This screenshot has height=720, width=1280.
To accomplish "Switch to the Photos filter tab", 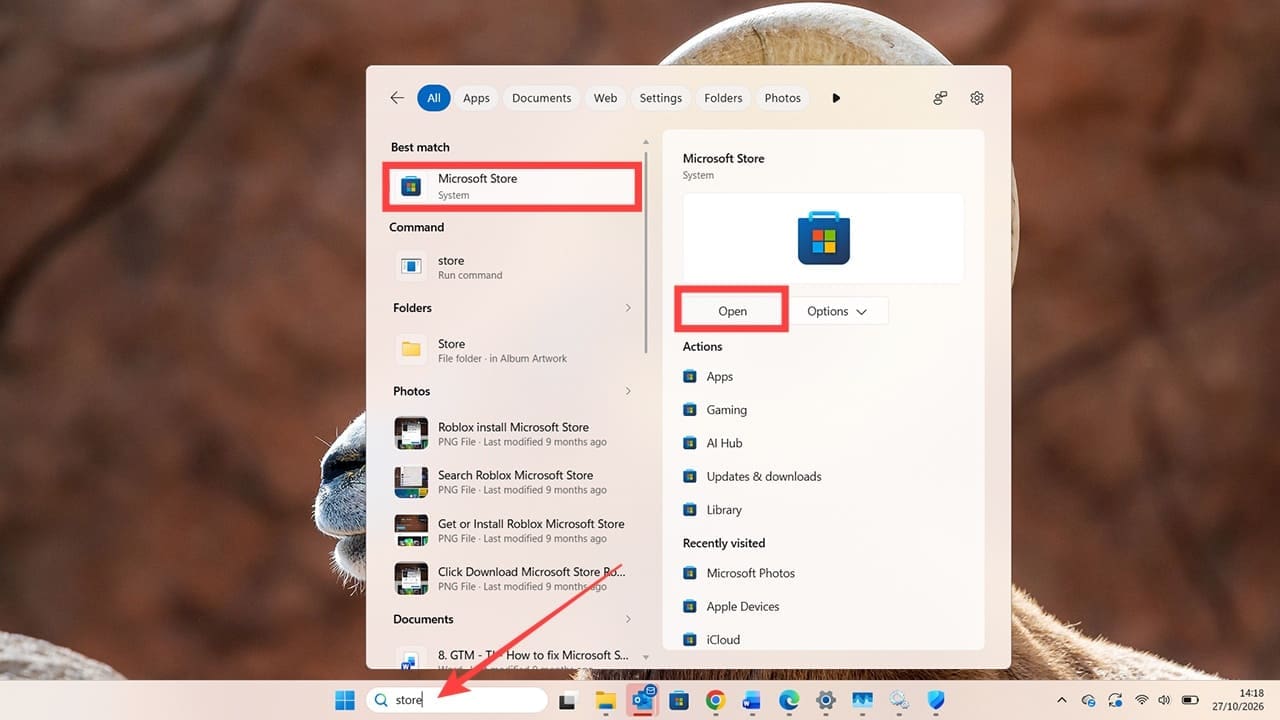I will point(782,98).
